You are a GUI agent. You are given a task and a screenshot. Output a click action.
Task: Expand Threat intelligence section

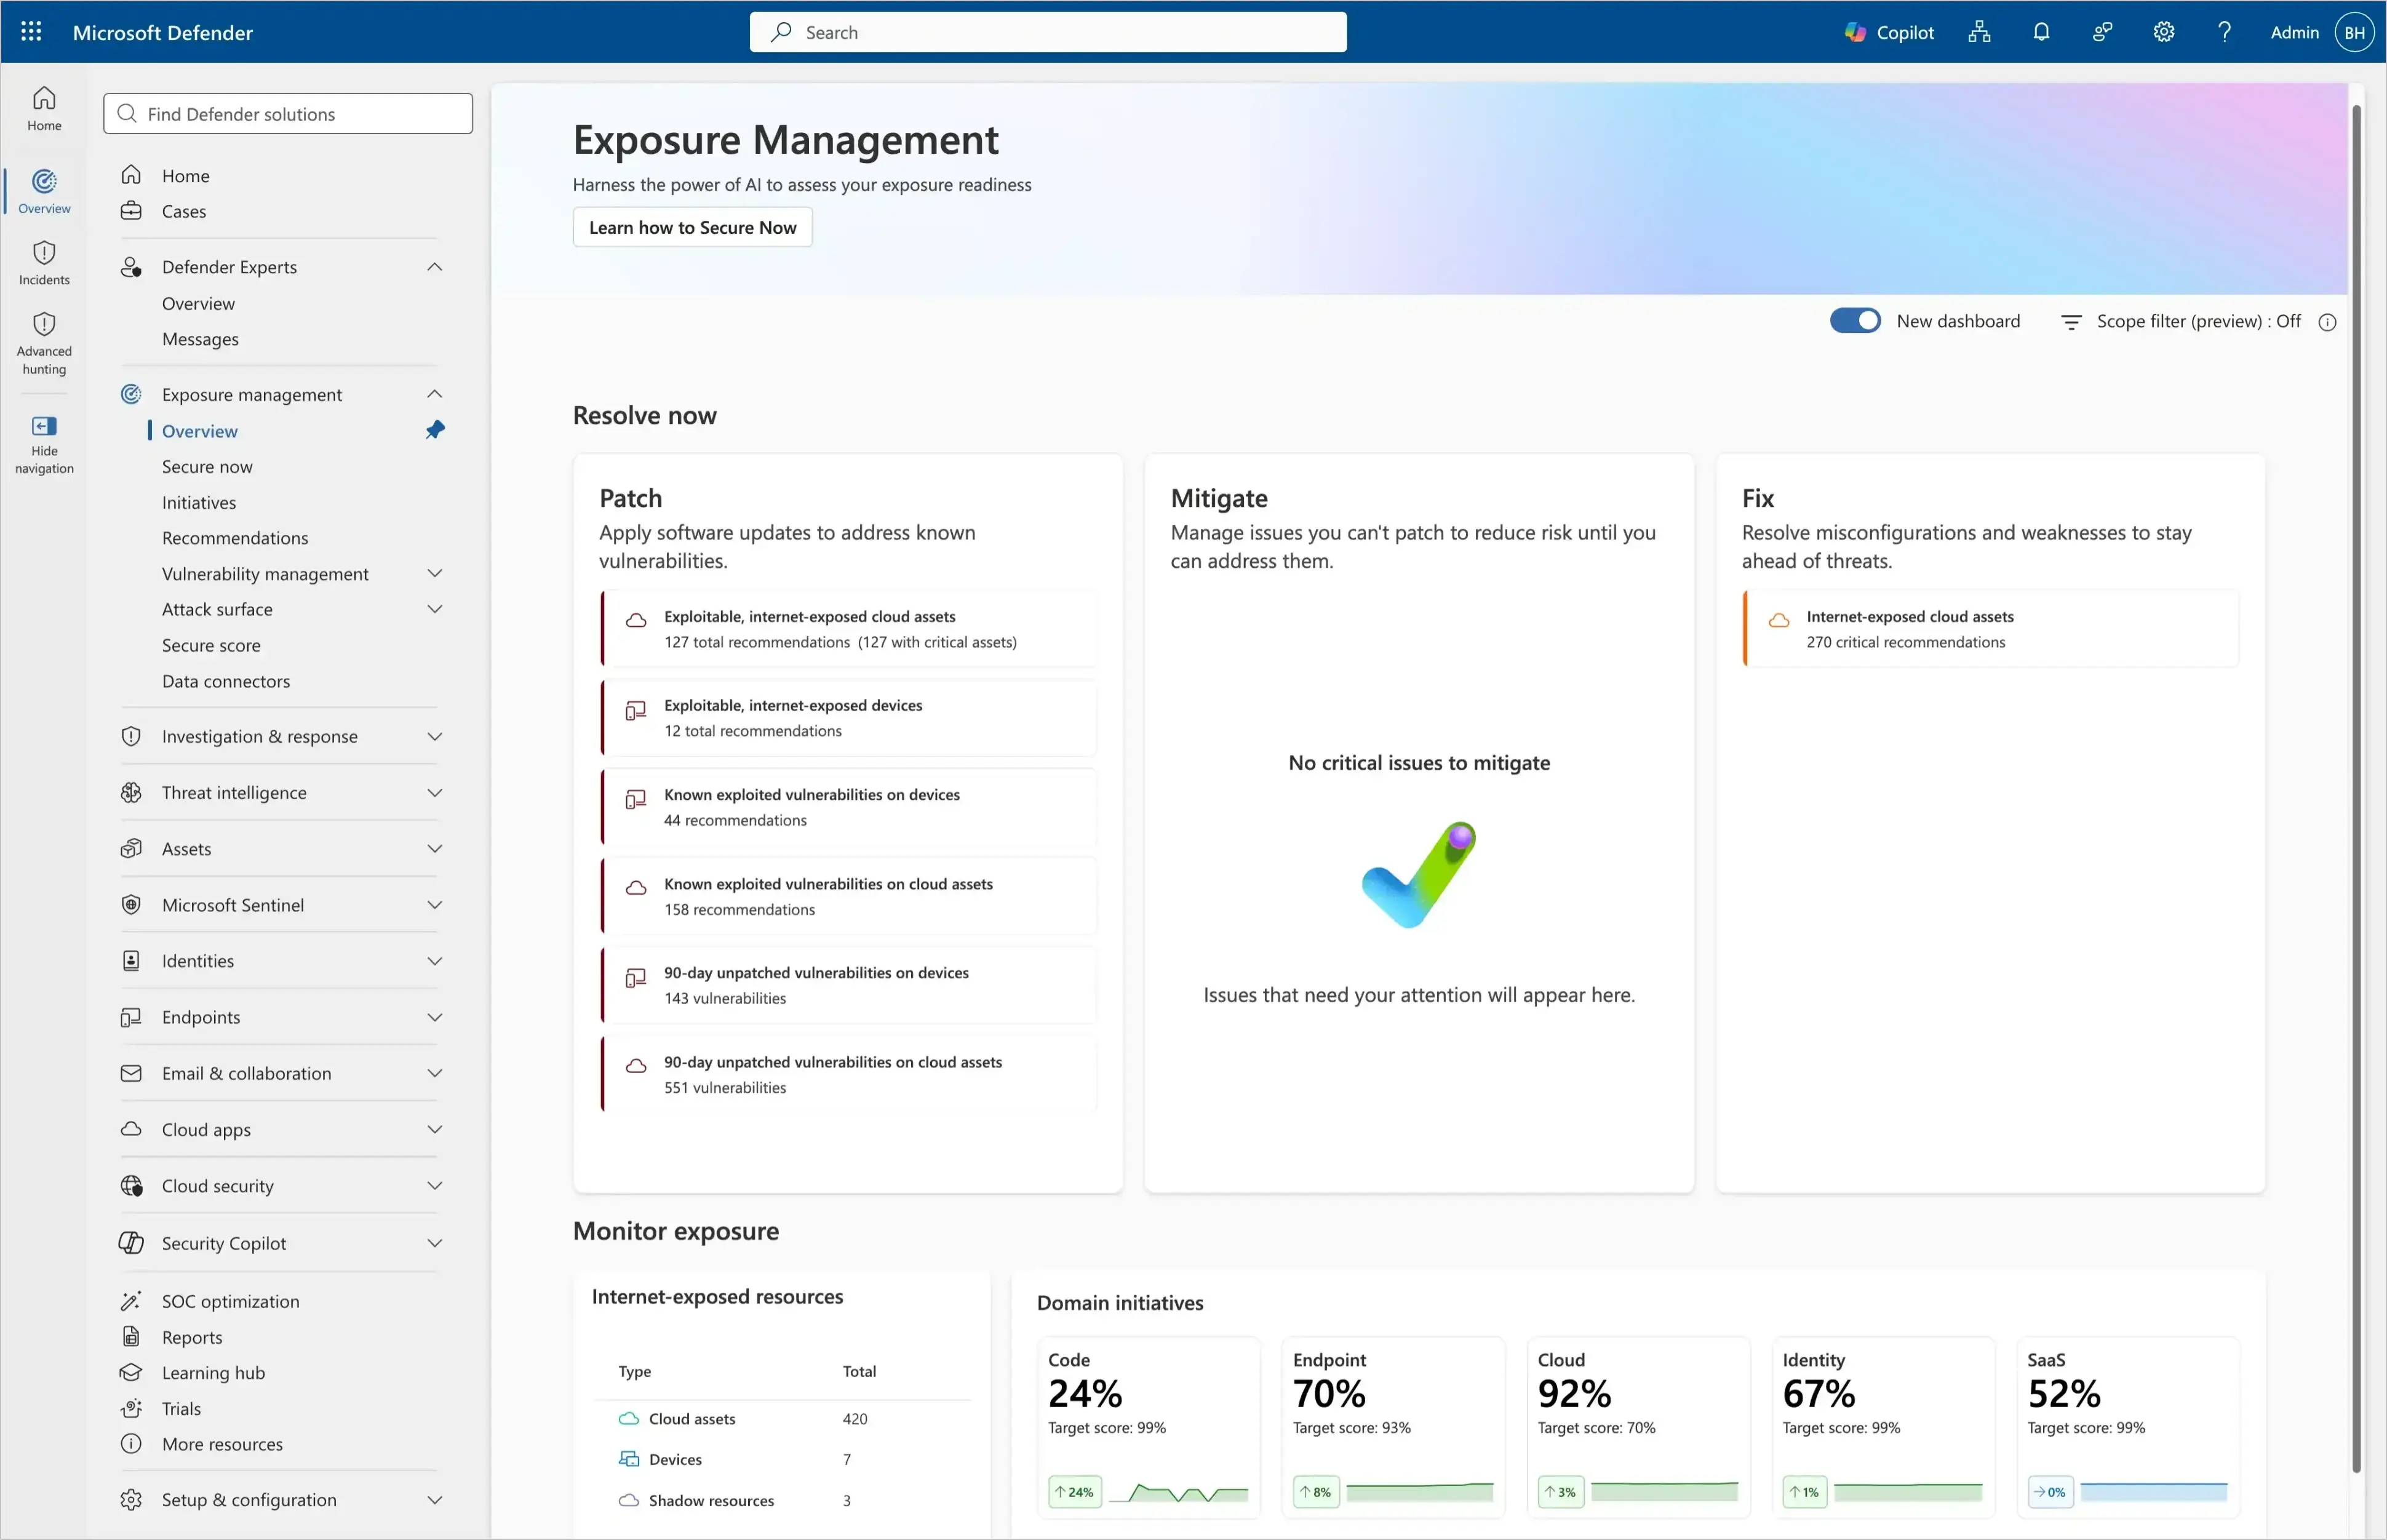(x=435, y=793)
